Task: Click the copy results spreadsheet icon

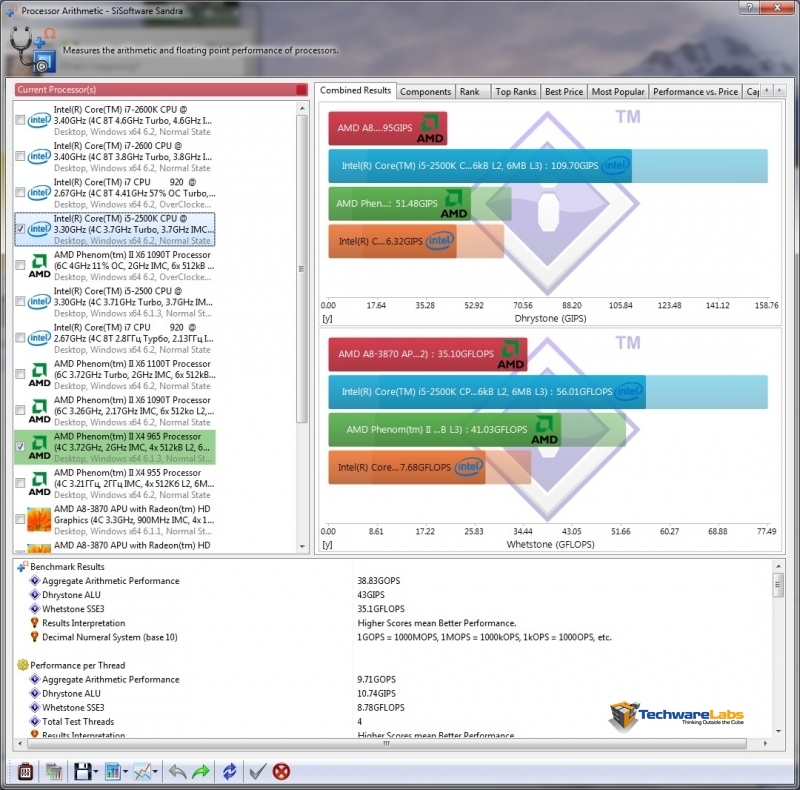Action: click(54, 771)
